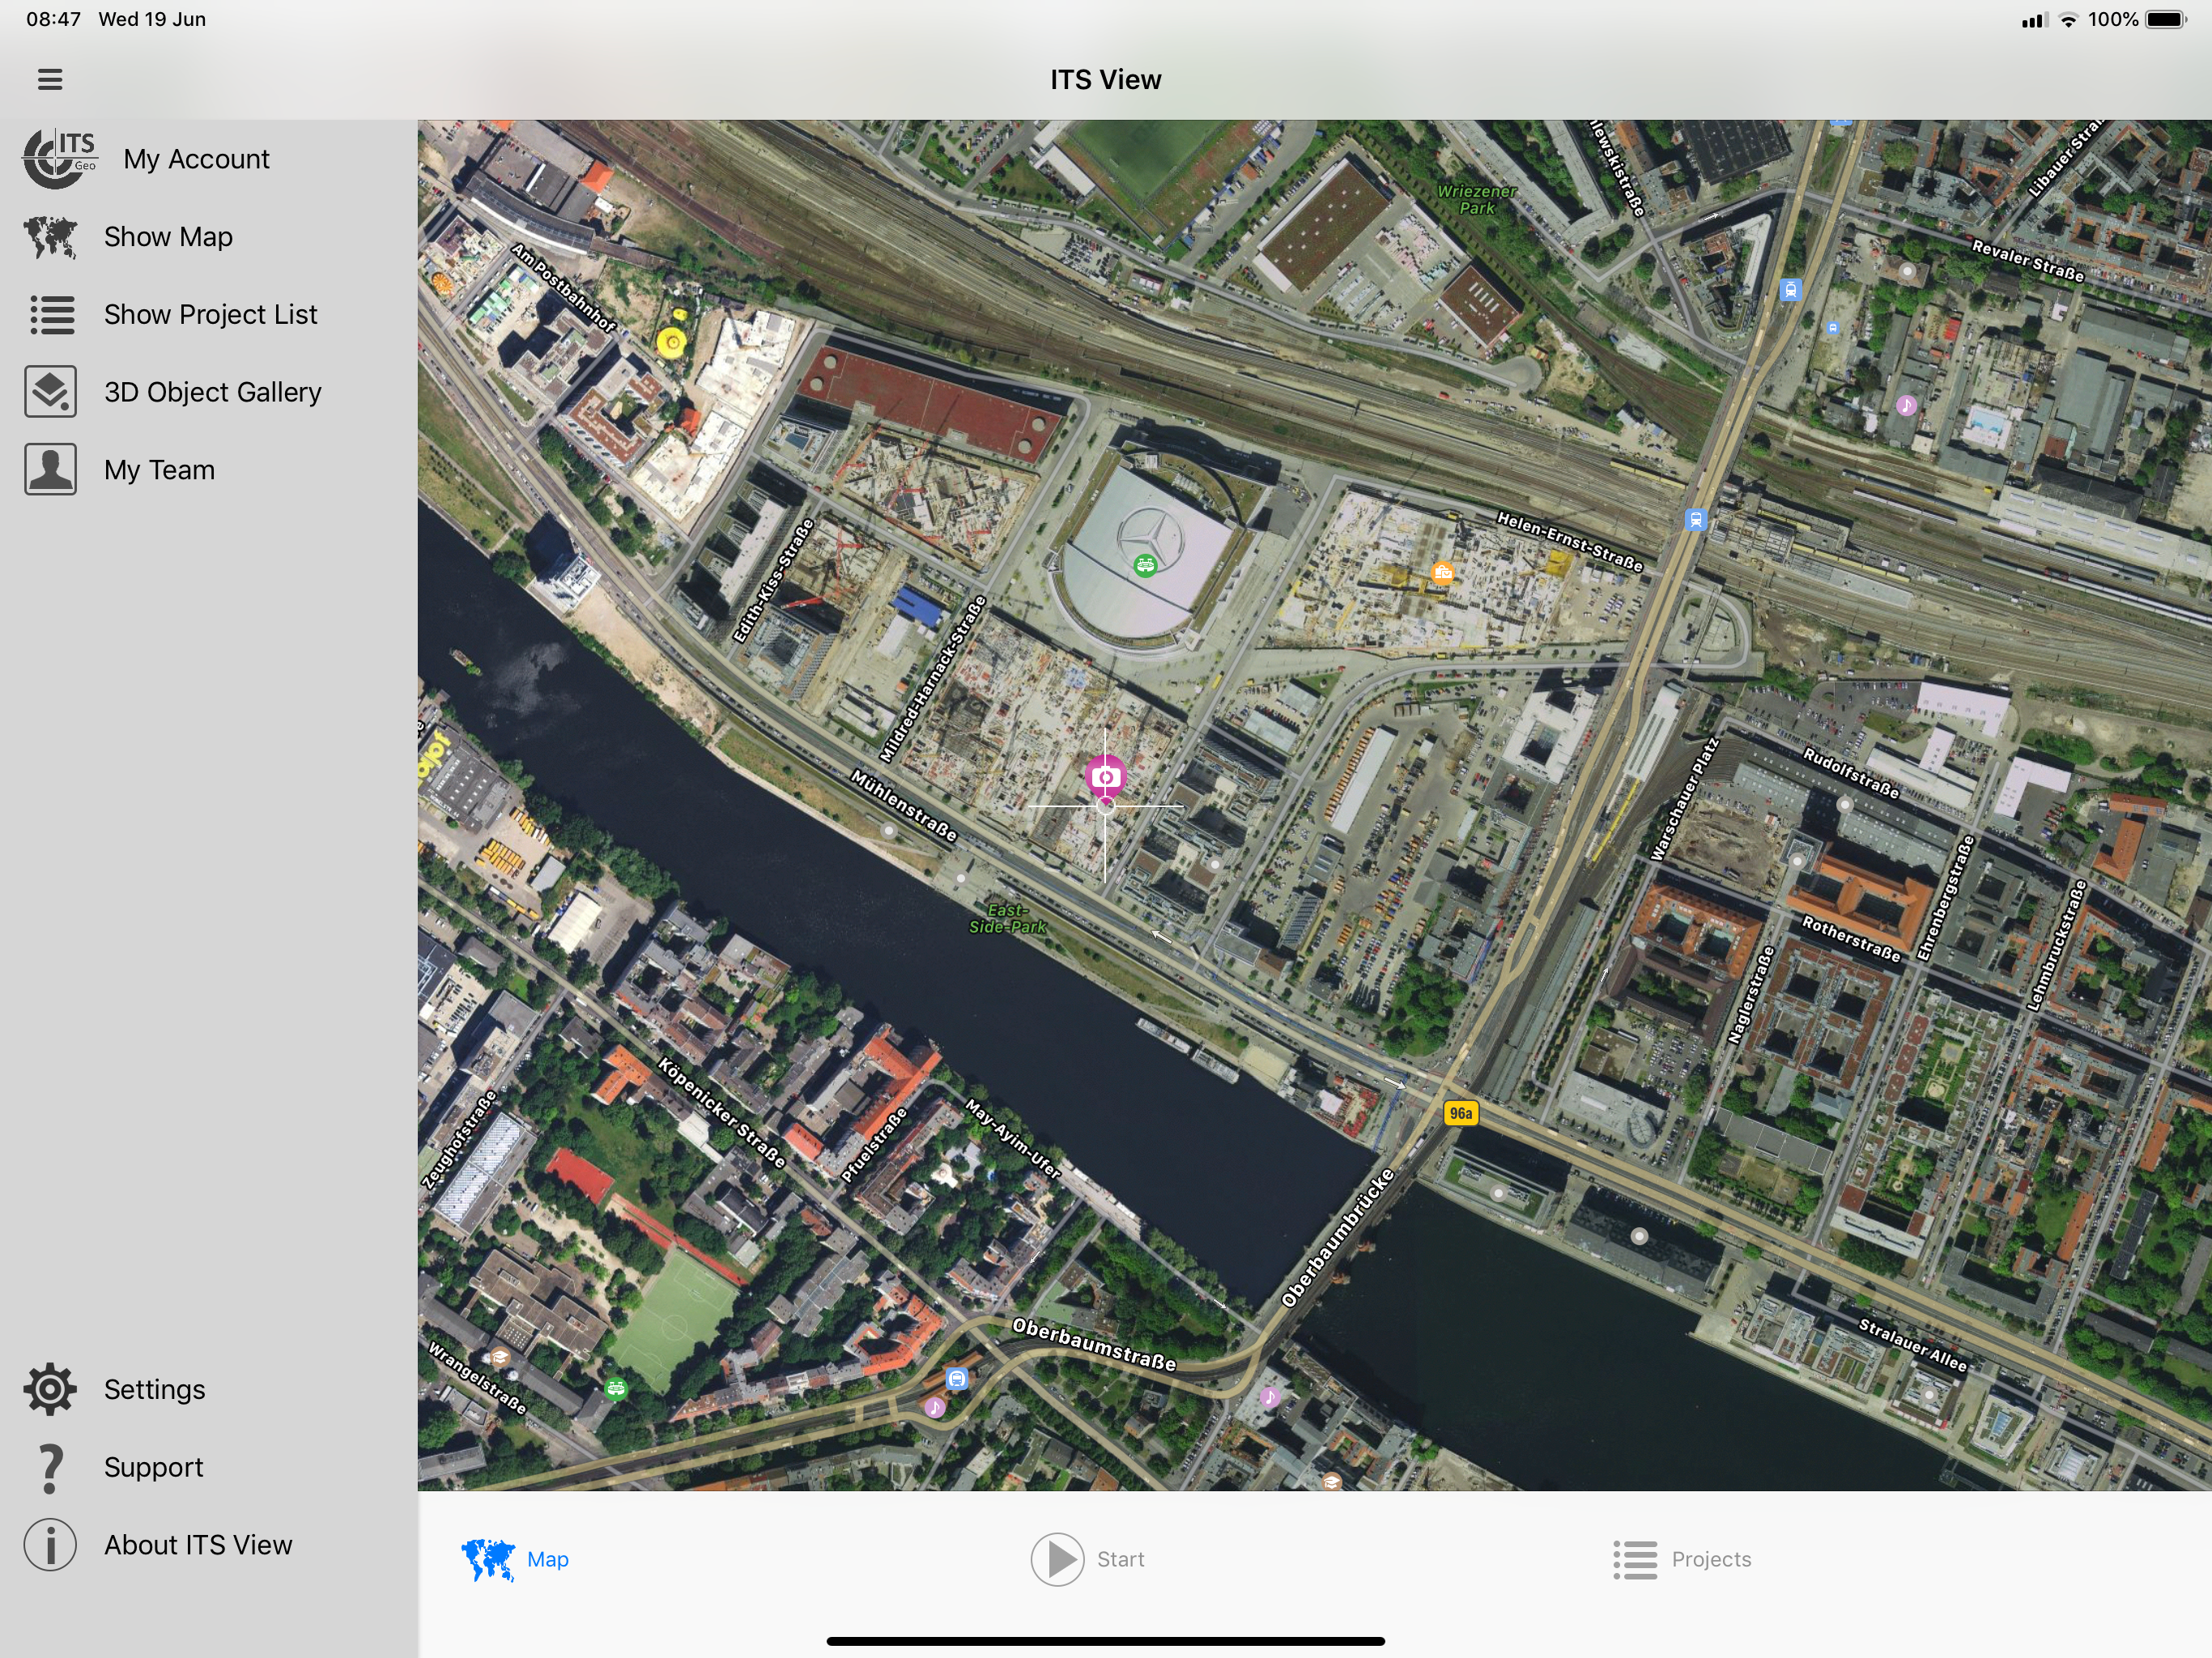The image size is (2212, 1658).
Task: Click the 96a road shield
Action: 1461,1113
